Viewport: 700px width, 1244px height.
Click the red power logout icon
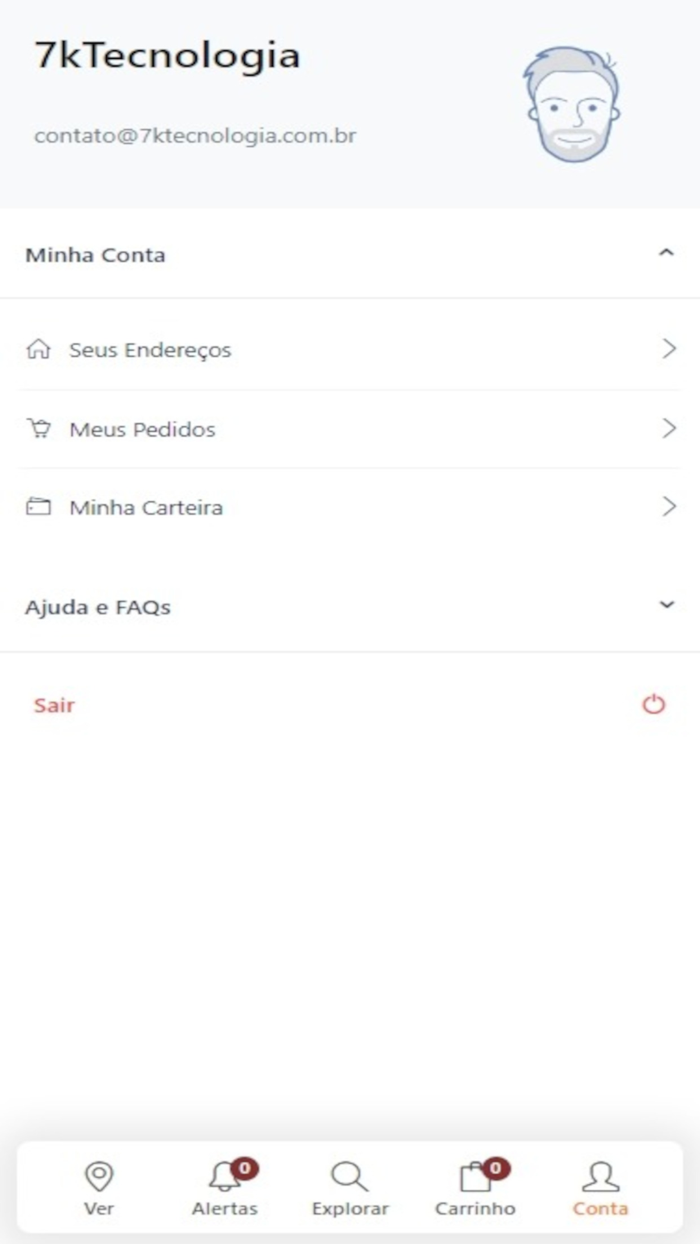point(653,705)
